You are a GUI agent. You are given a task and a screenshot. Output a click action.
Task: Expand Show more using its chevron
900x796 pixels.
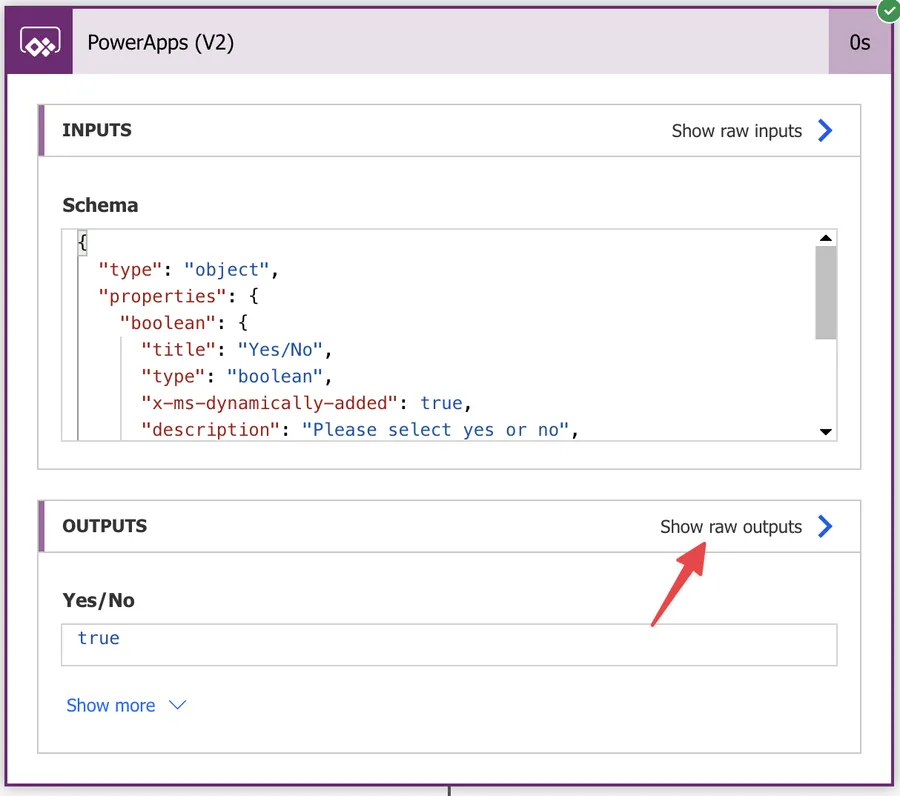178,705
